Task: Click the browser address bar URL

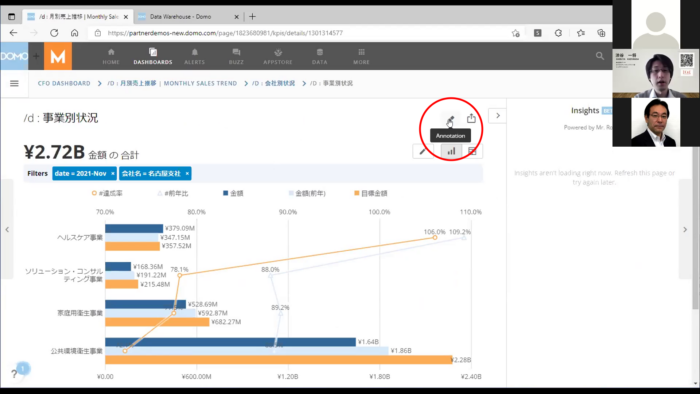Action: click(x=225, y=33)
